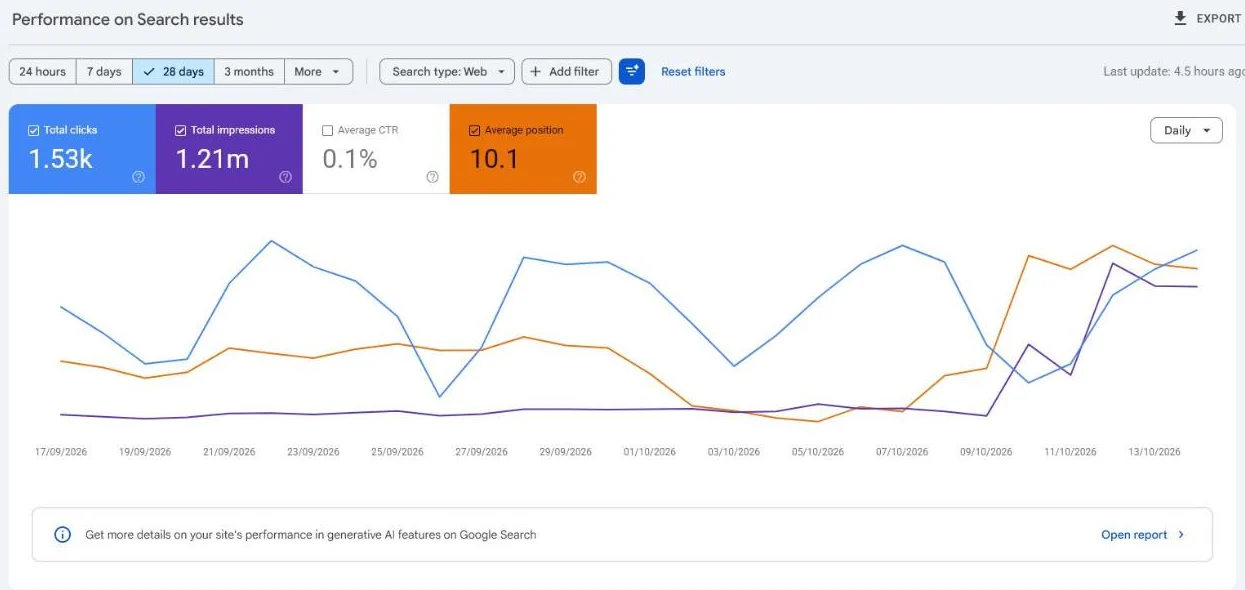Click the 17/09/2026 axis date label

[x=61, y=452]
